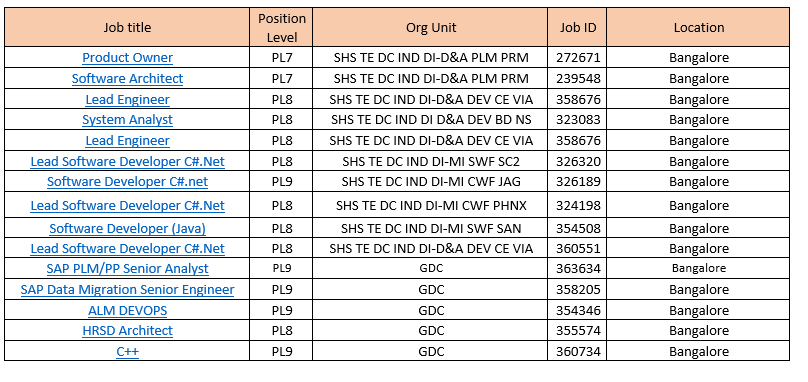
Task: Click Org Unit cell ending in SWF SC2
Action: 431,161
